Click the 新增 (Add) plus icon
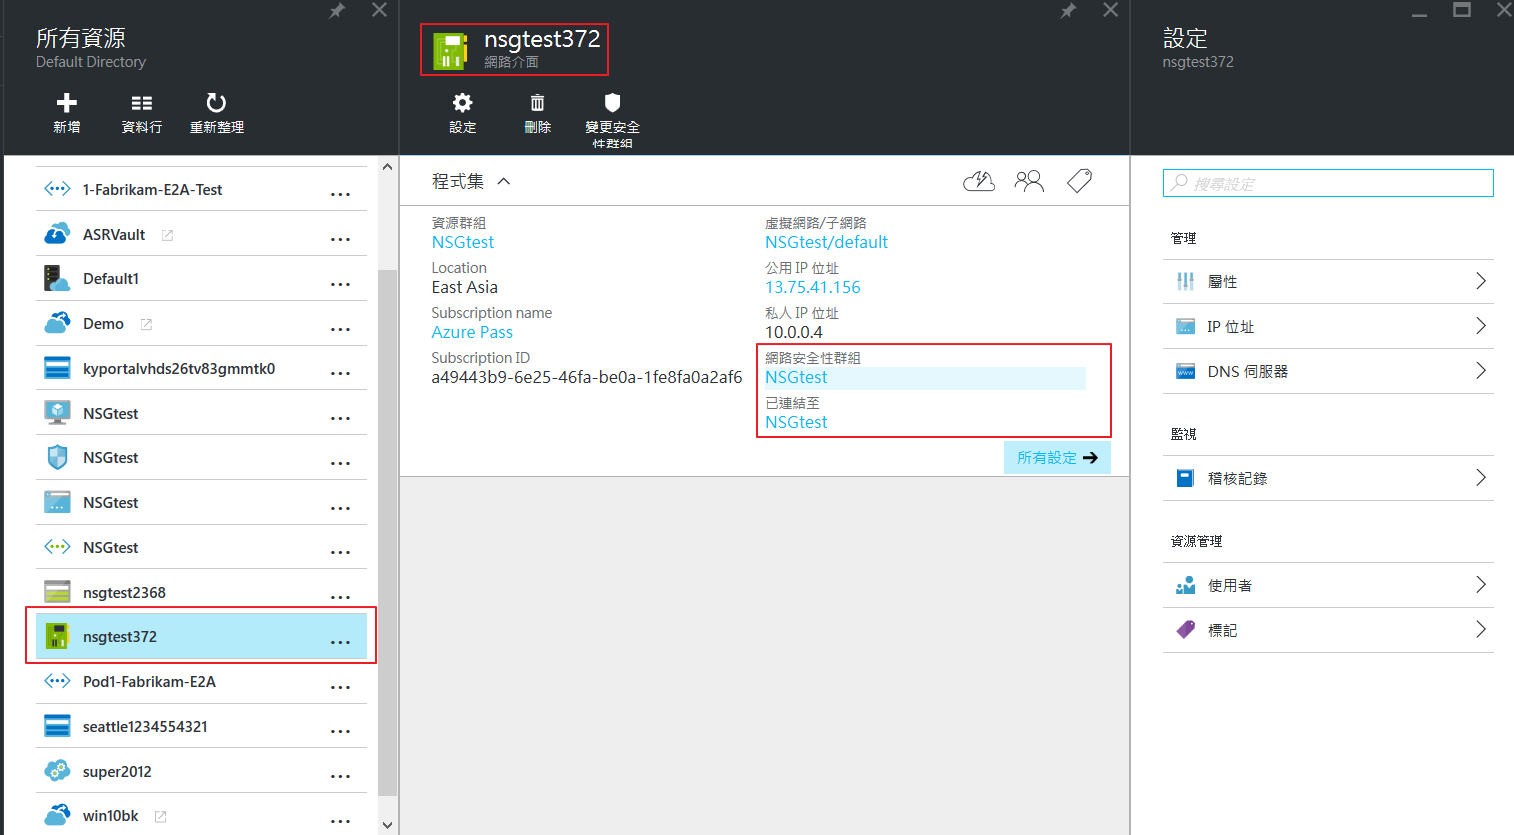This screenshot has width=1514, height=835. tap(67, 102)
